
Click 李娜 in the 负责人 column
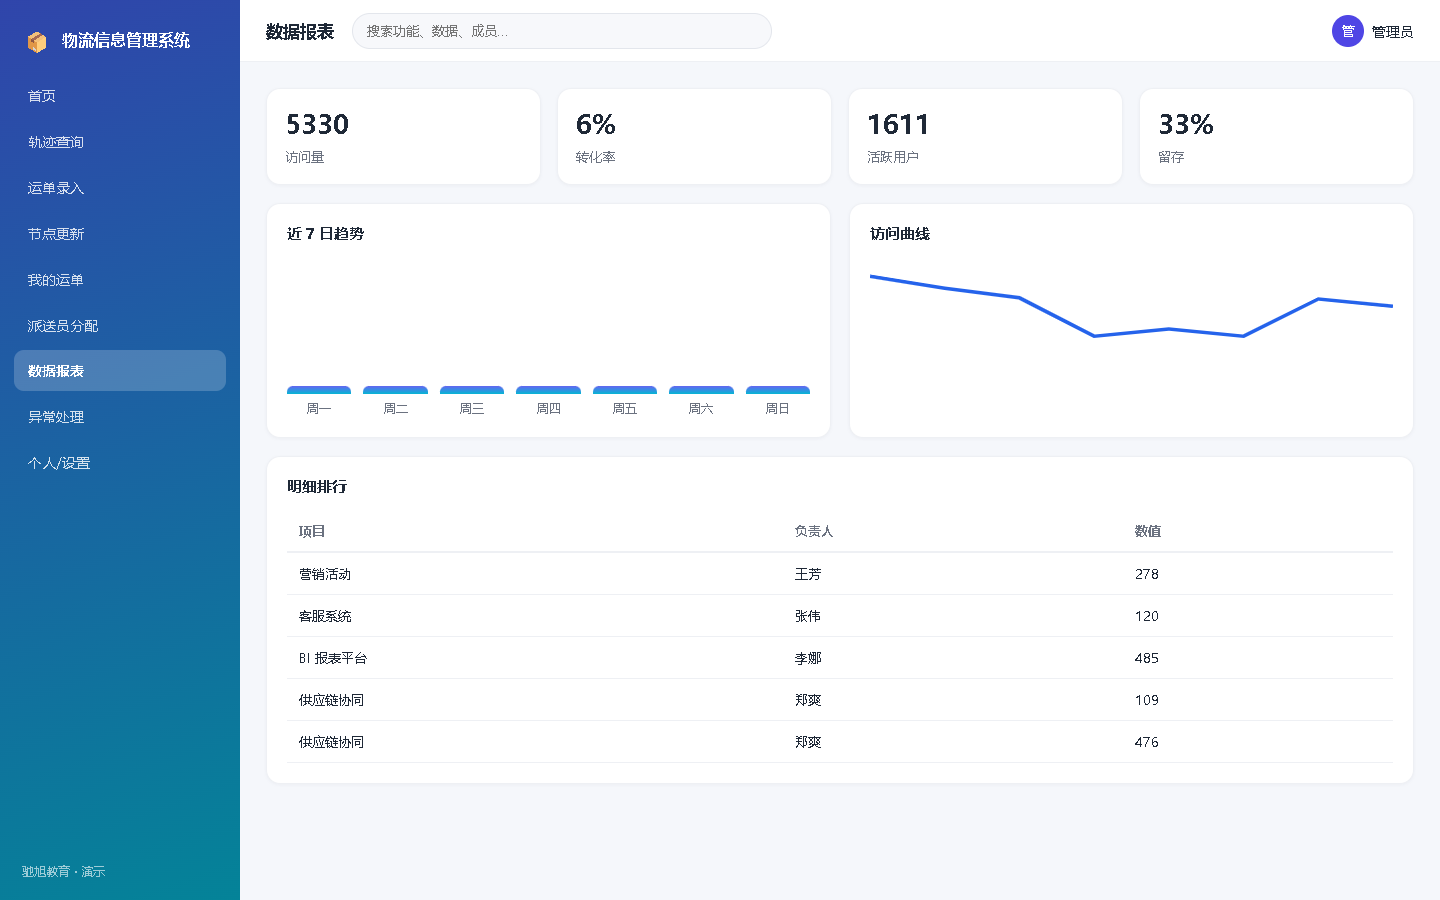pyautogui.click(x=808, y=658)
